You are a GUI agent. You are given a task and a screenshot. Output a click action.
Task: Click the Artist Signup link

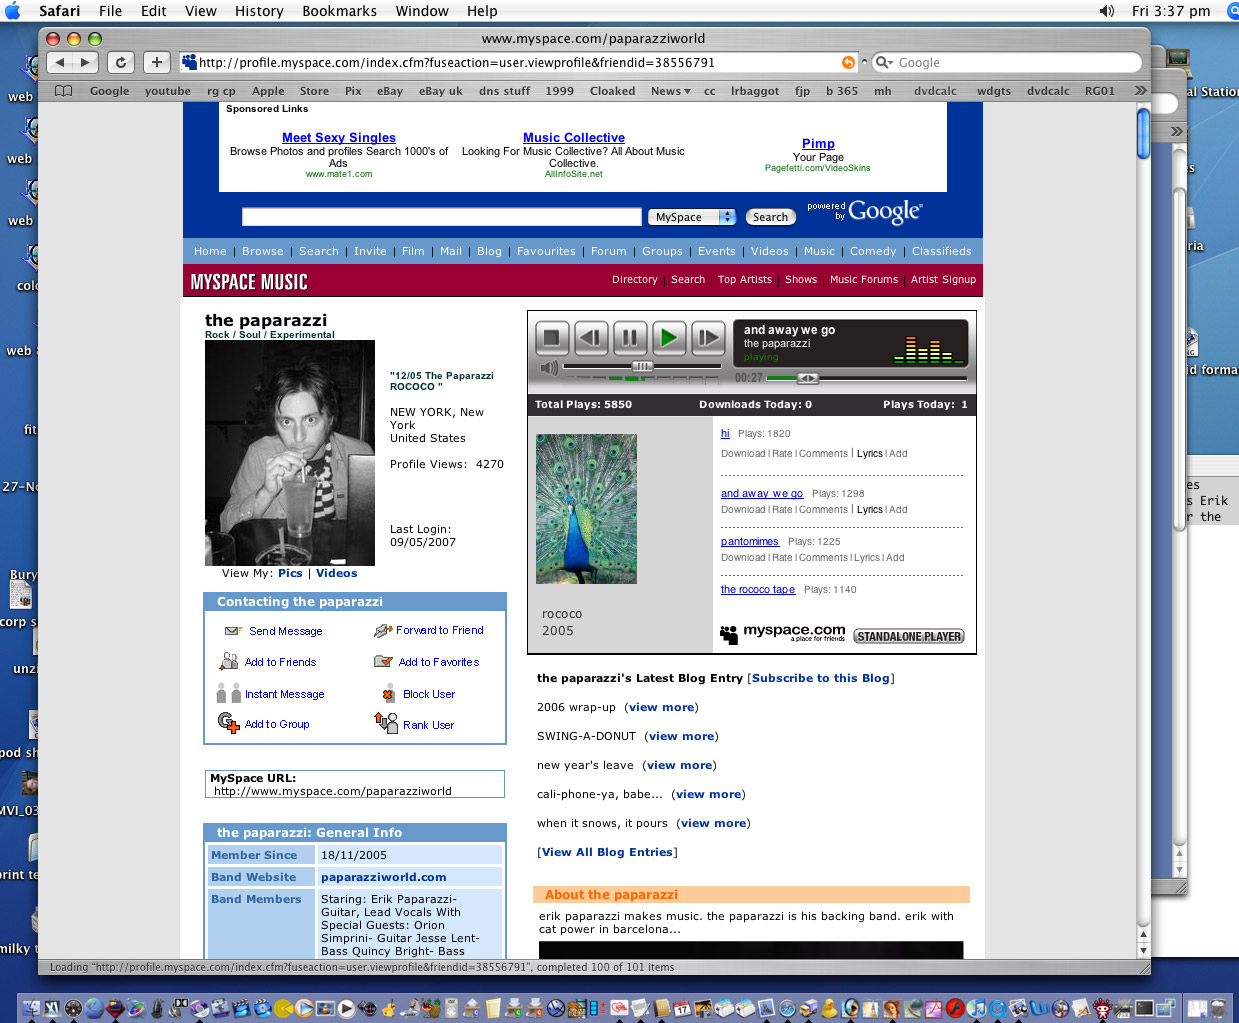point(943,280)
